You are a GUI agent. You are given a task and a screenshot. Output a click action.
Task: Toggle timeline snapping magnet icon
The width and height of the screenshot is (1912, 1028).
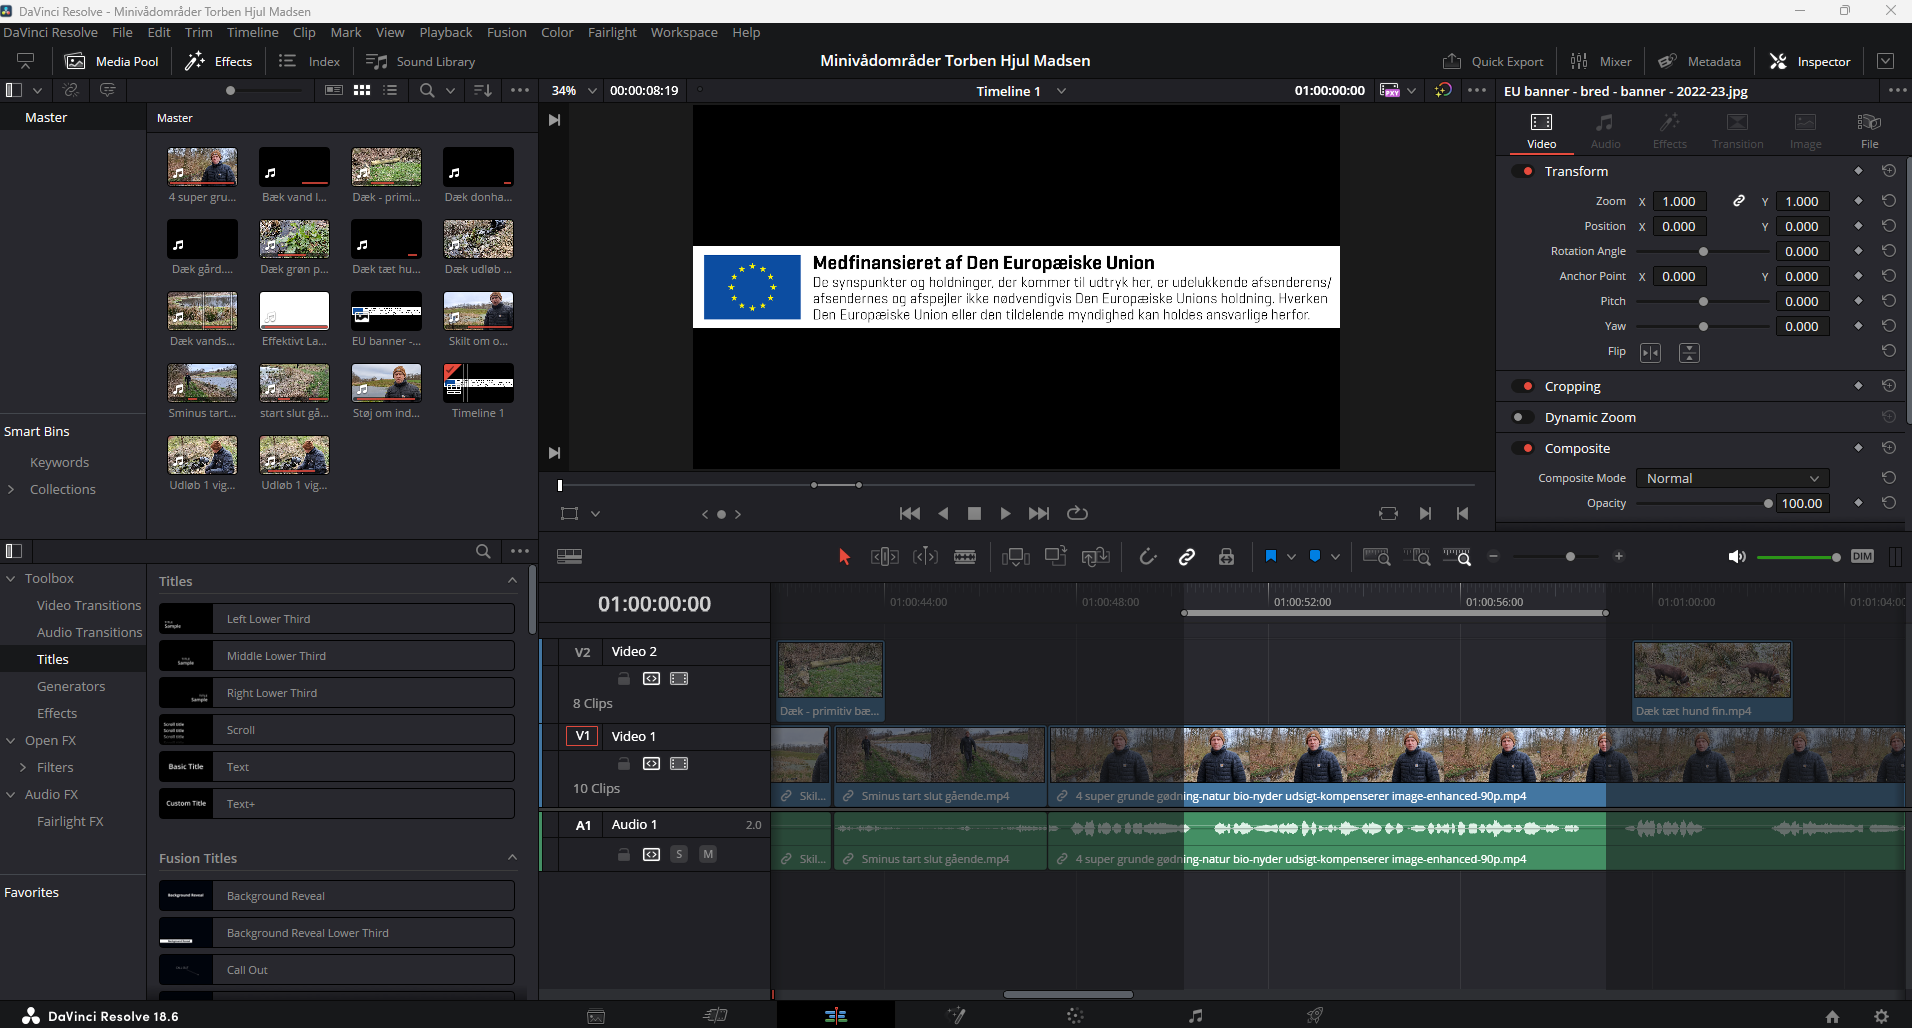[x=1148, y=557]
